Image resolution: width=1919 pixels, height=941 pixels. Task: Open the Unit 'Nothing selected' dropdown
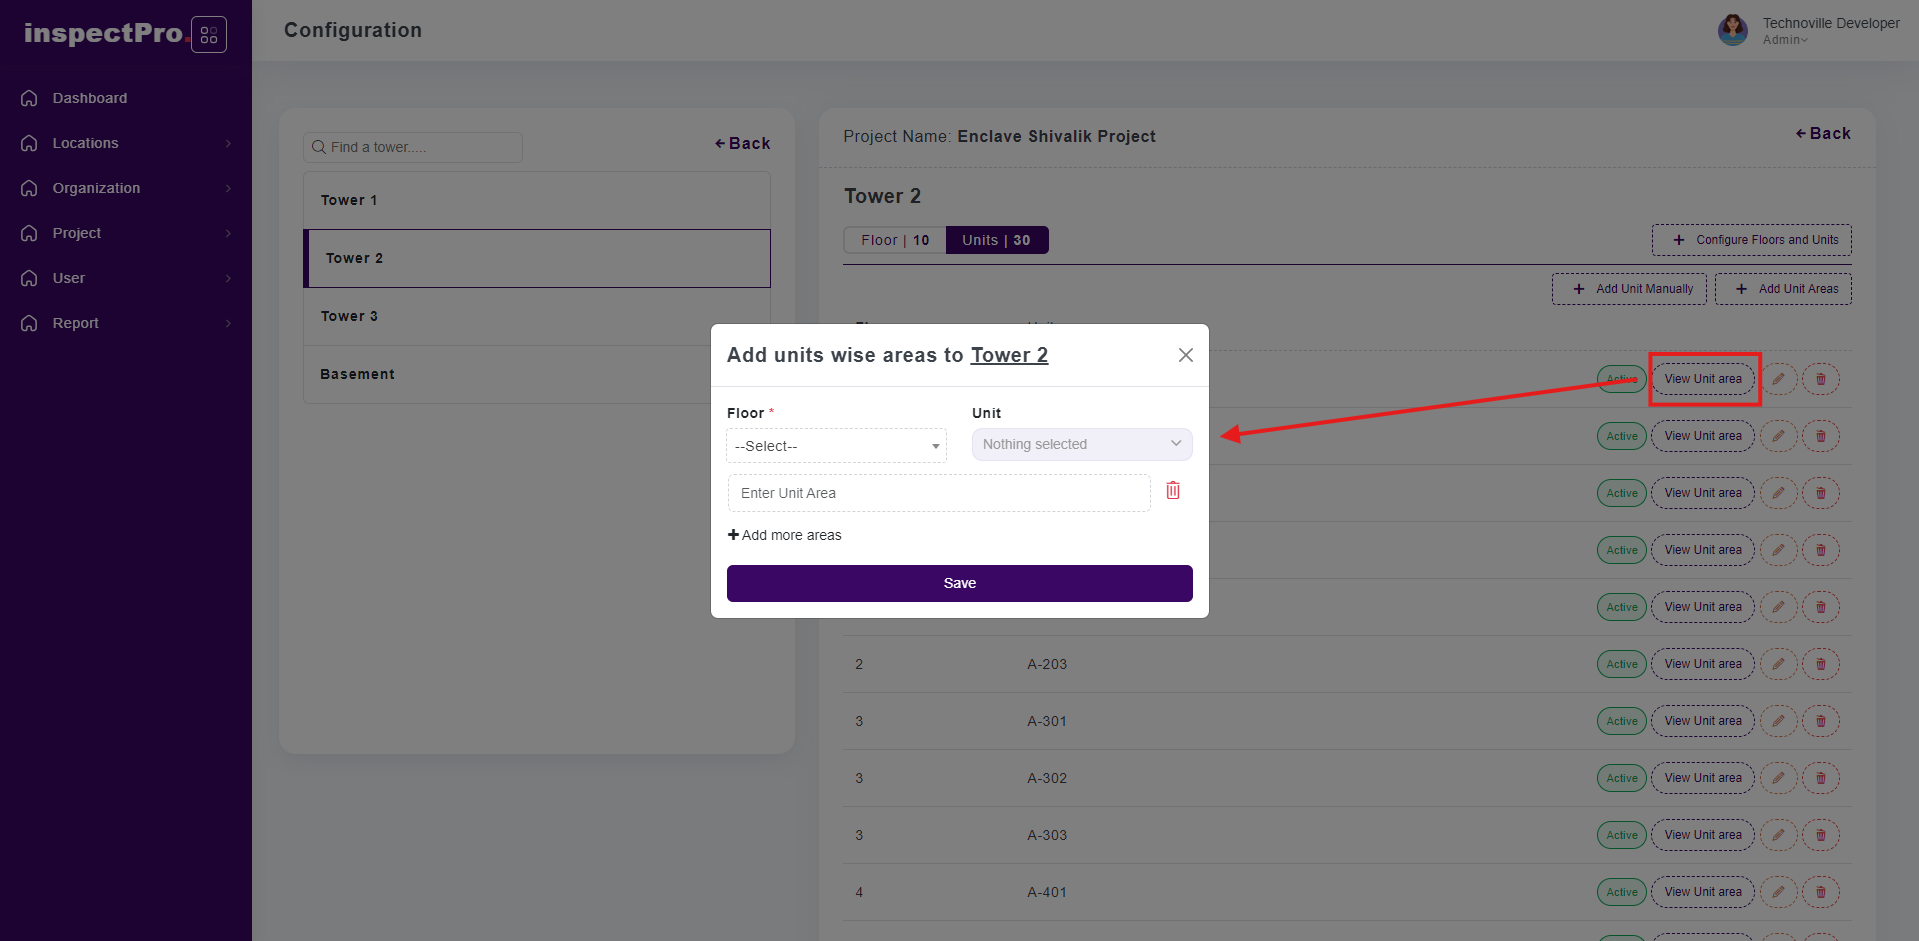1081,445
